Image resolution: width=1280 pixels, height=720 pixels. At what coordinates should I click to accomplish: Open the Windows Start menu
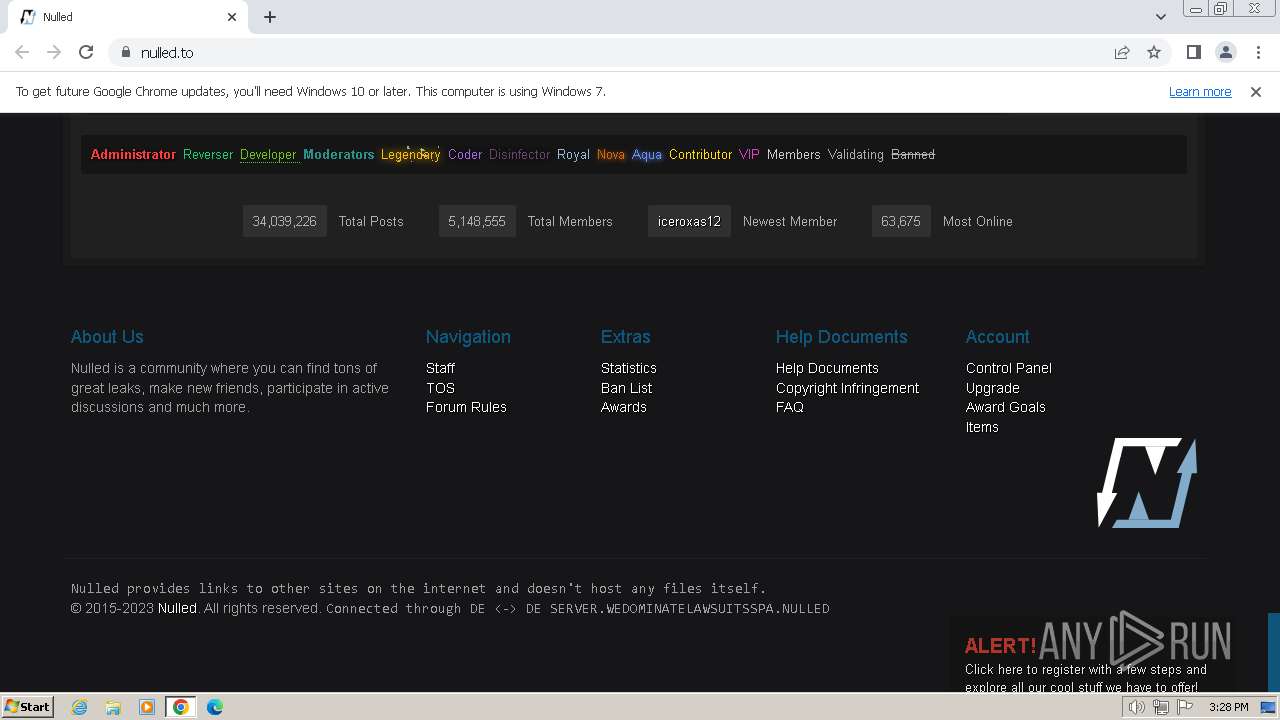(27, 707)
